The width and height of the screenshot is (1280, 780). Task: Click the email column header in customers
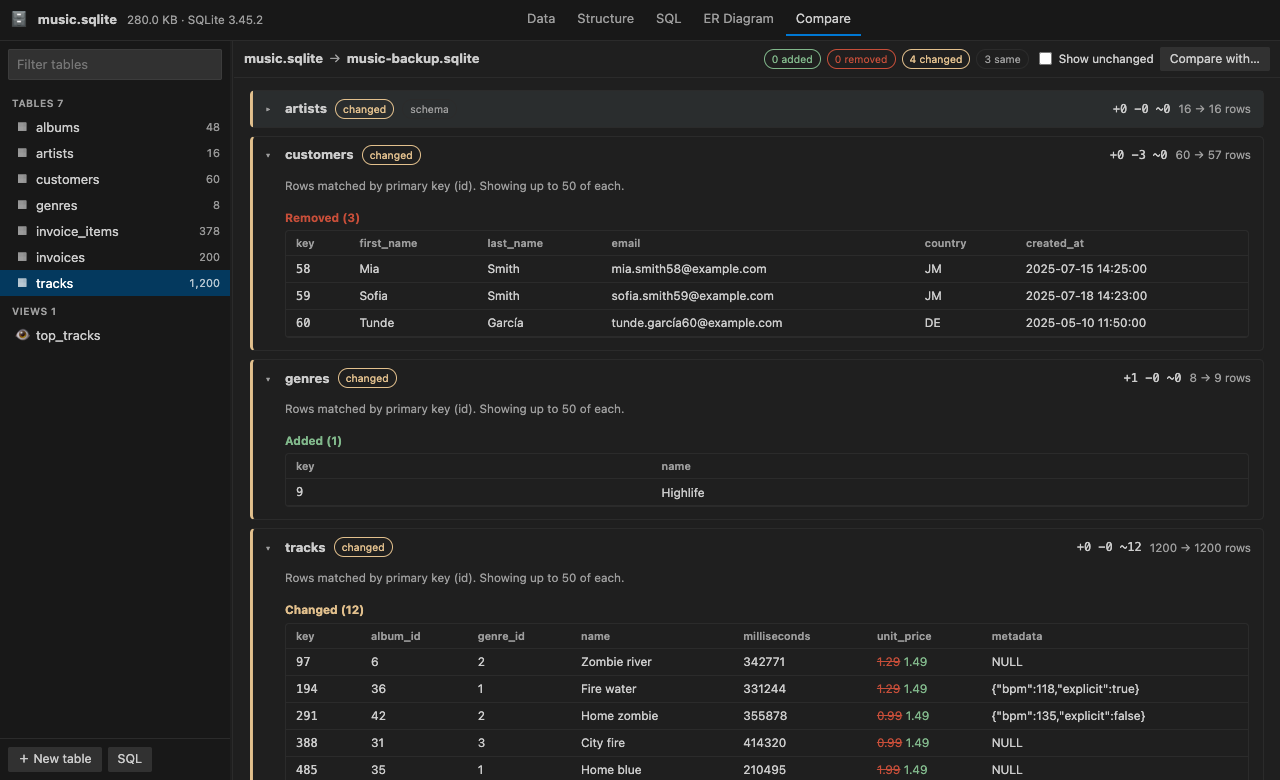click(x=626, y=243)
